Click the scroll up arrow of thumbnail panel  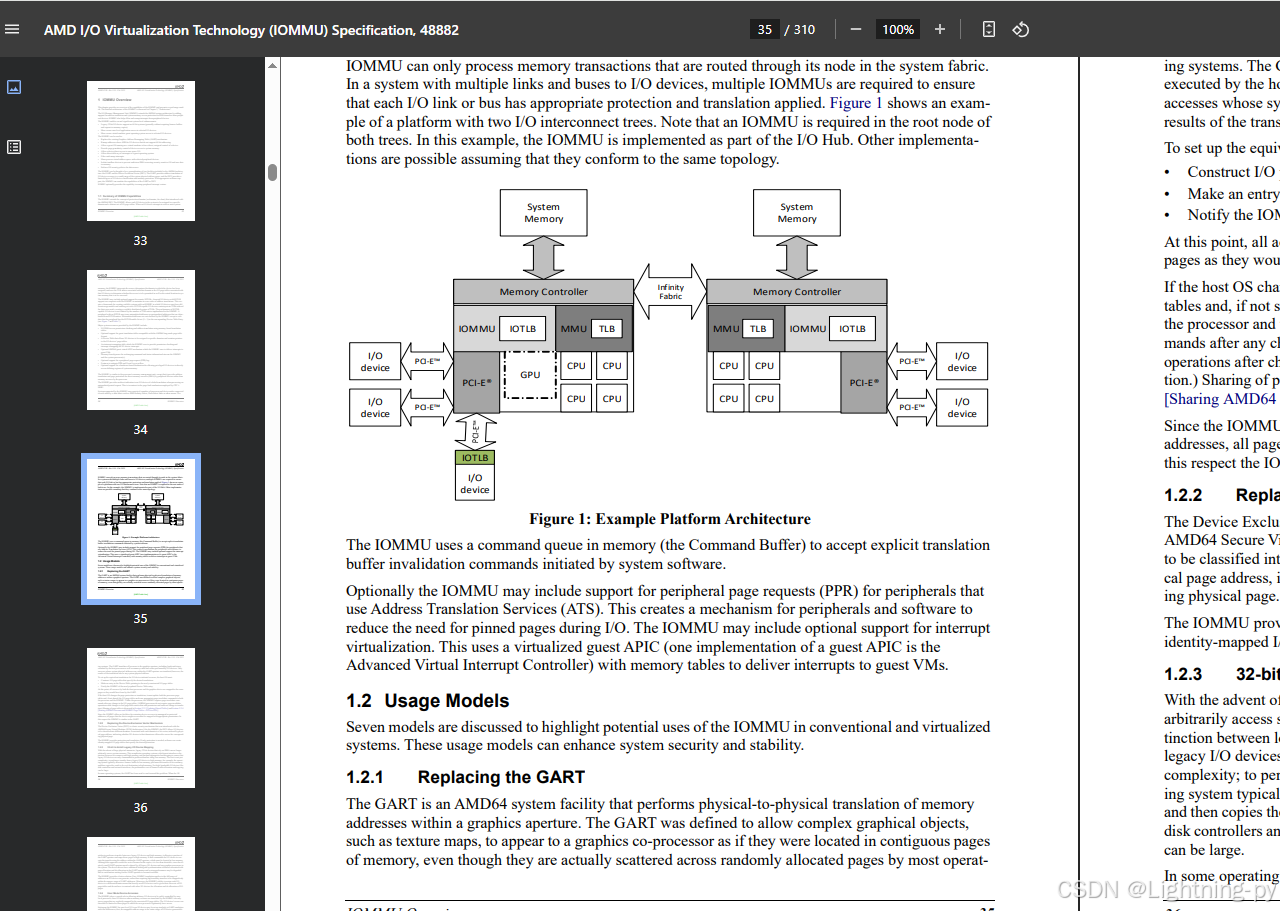click(x=272, y=65)
